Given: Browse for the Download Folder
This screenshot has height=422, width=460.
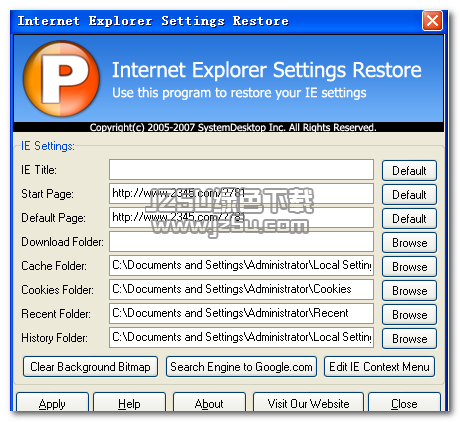Looking at the screenshot, I should (409, 243).
